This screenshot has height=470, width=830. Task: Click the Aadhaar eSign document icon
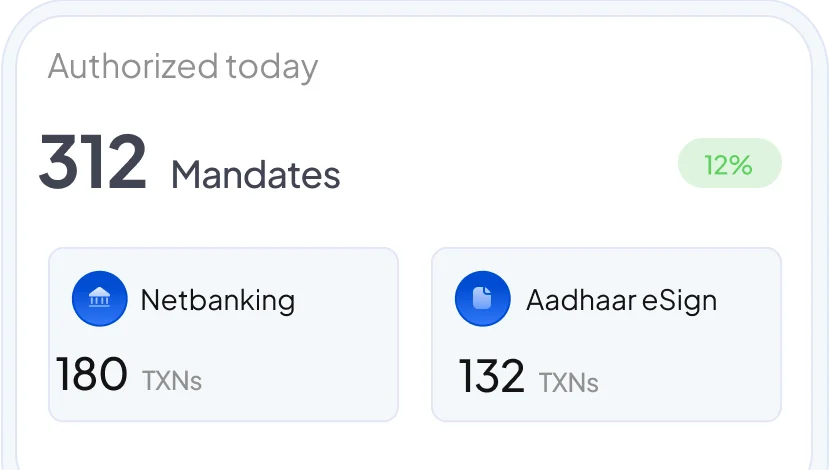pyautogui.click(x=482, y=299)
